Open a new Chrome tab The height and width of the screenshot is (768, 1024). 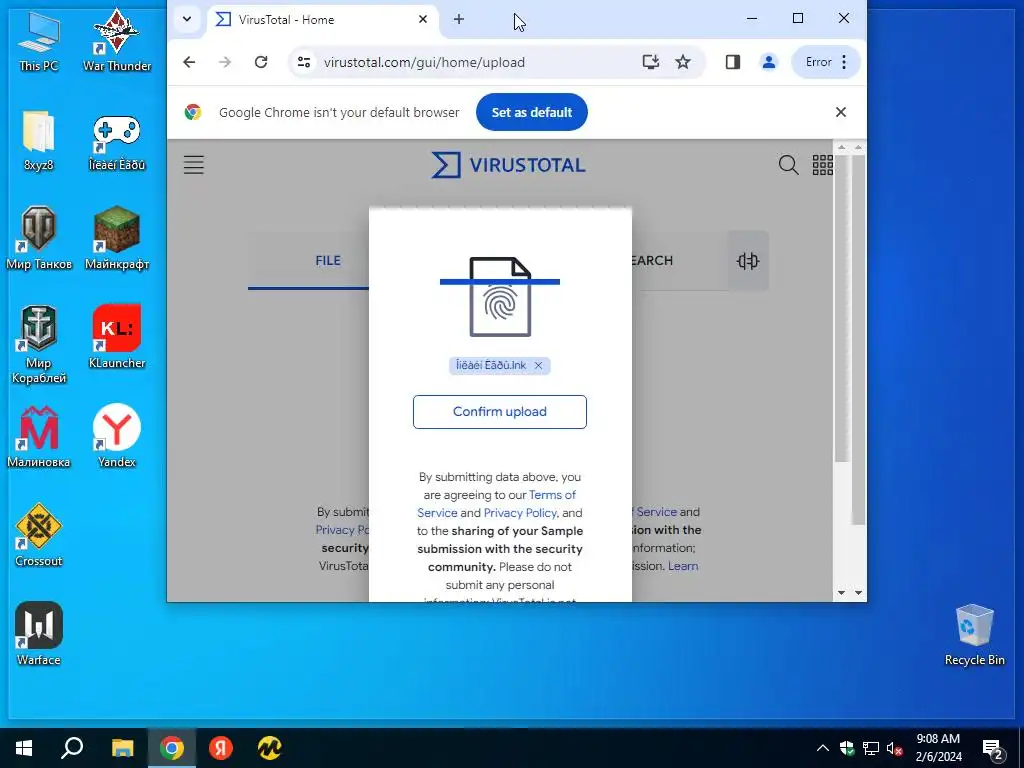pos(458,20)
